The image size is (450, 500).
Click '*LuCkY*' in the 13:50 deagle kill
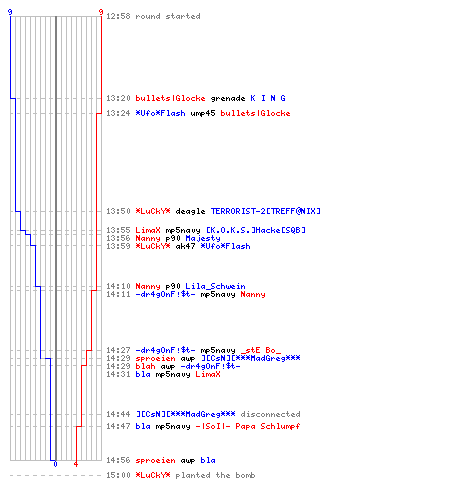(x=153, y=211)
